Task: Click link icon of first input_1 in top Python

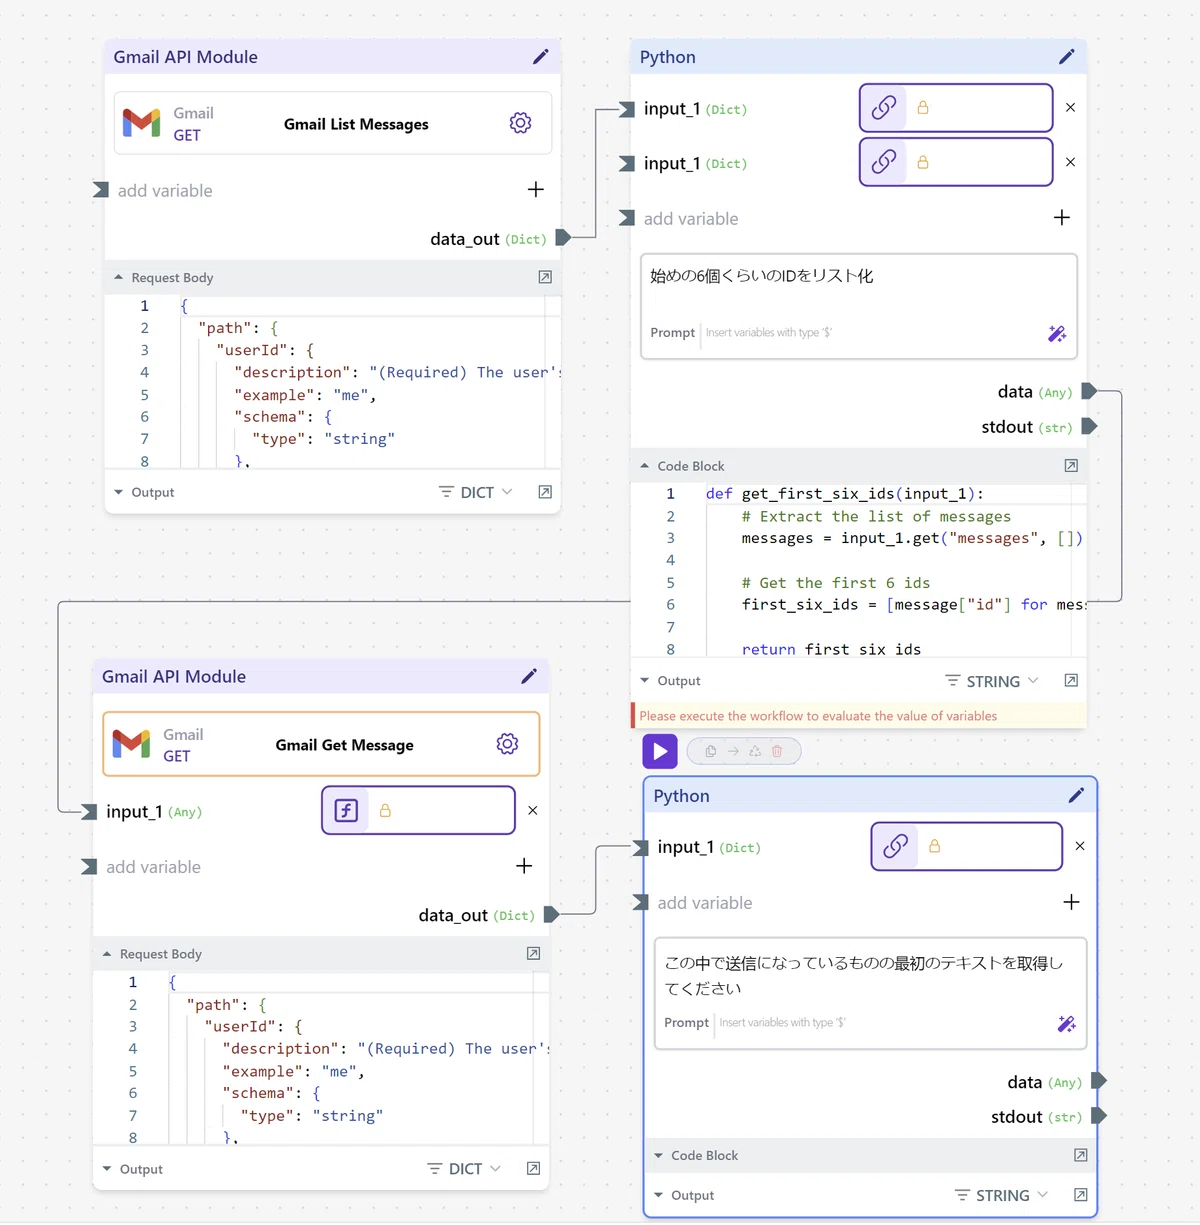Action: click(884, 108)
